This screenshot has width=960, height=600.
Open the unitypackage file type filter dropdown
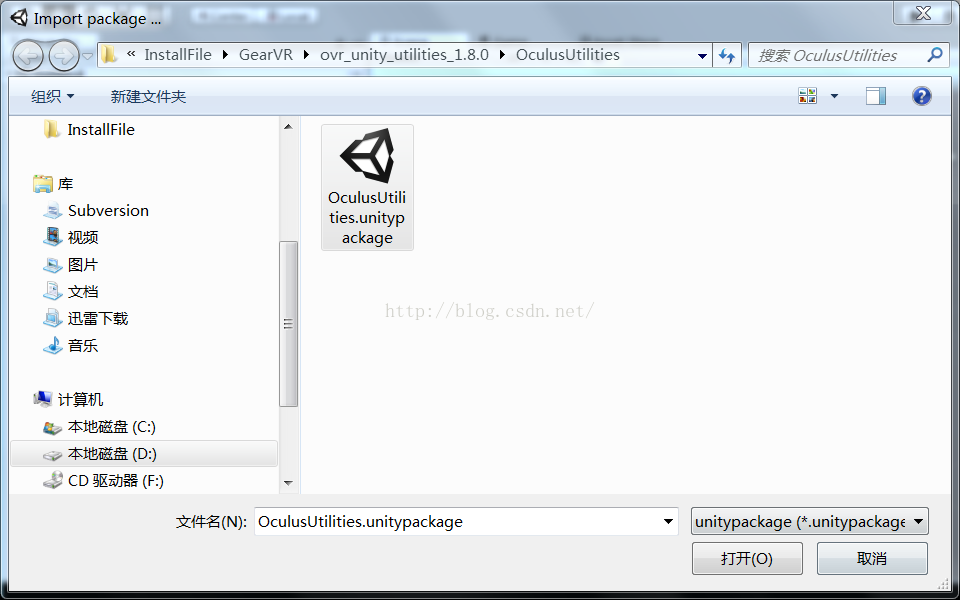coord(809,522)
